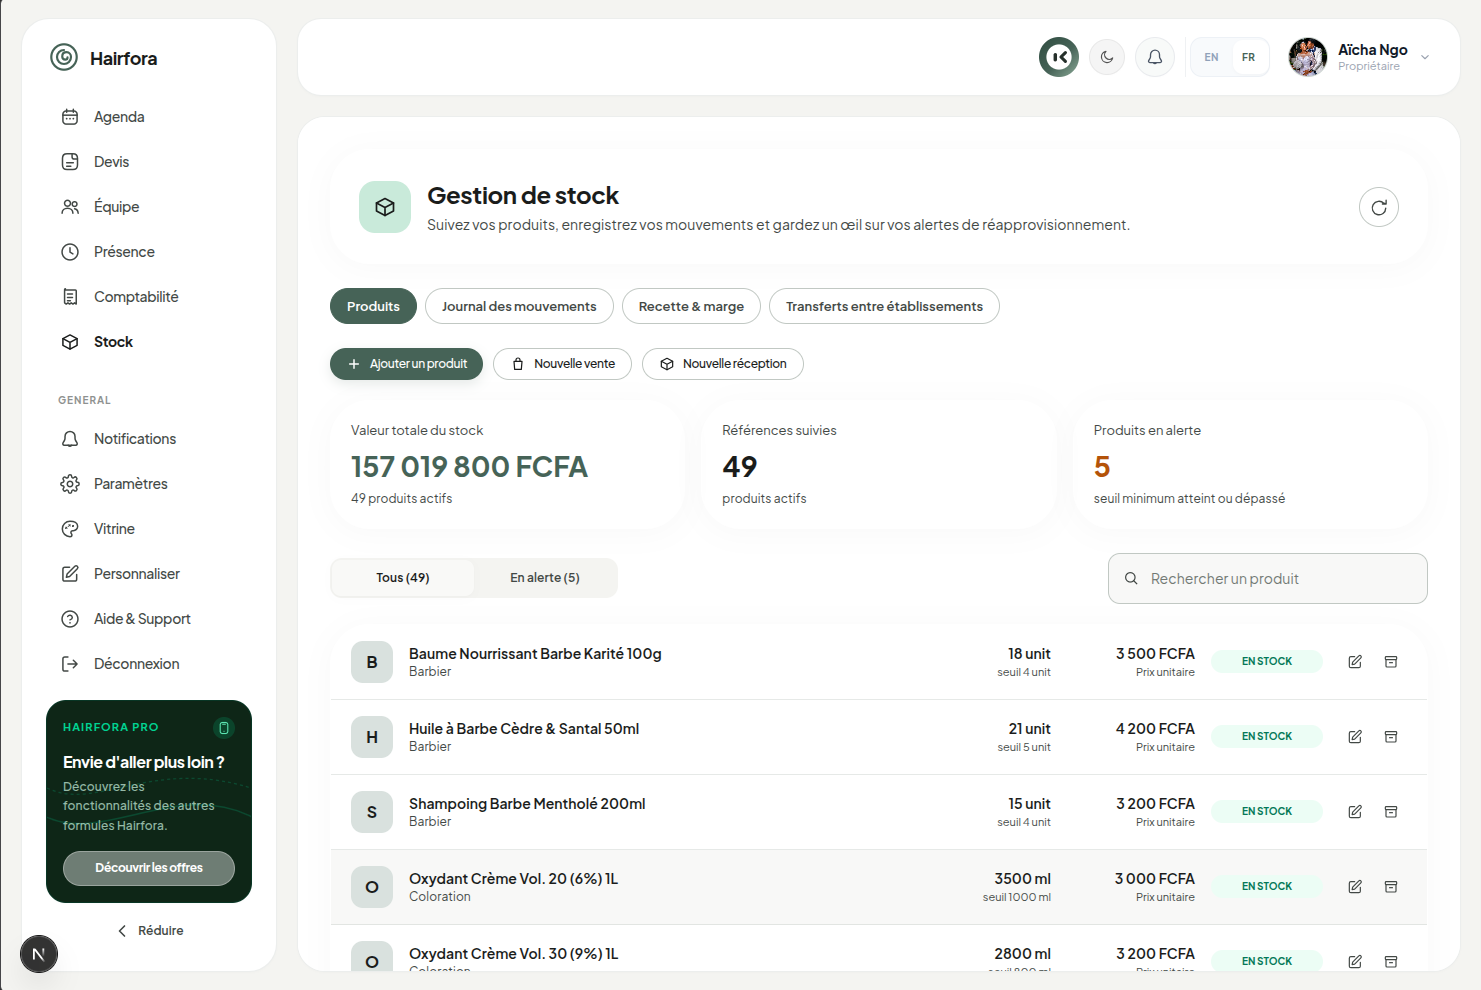Image resolution: width=1481 pixels, height=990 pixels.
Task: Edit Oxydant Crème Vol. 20 (6%)
Action: click(1355, 887)
